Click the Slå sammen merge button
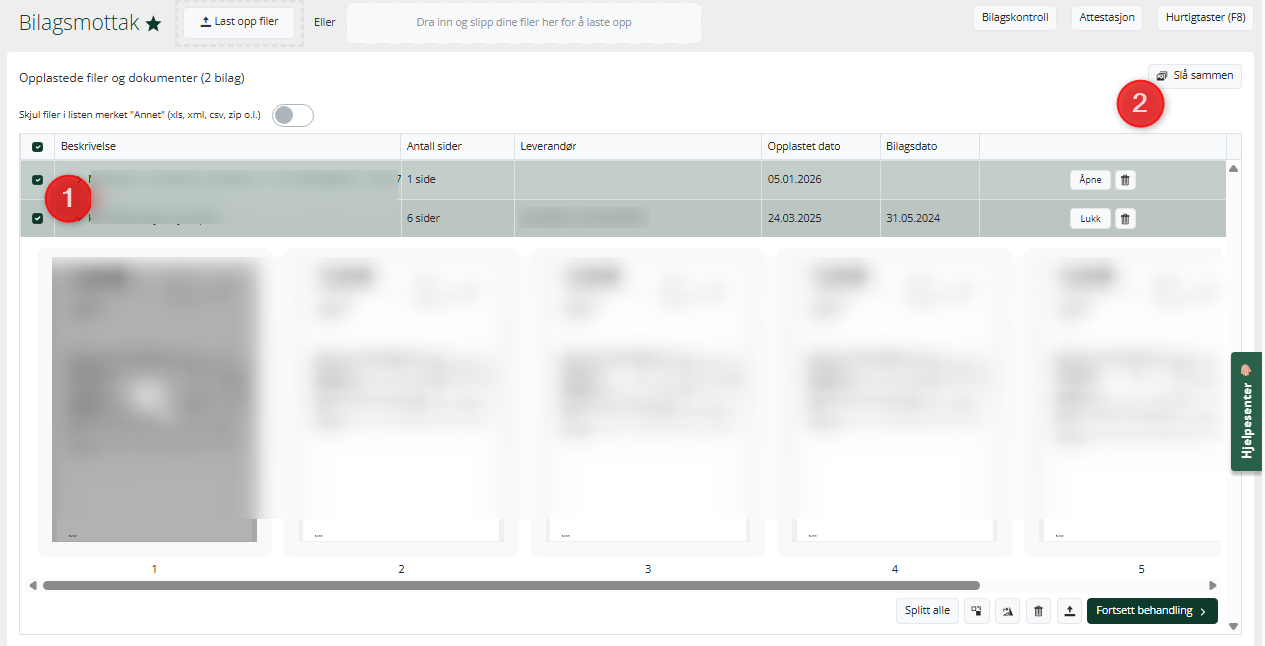 tap(1195, 76)
